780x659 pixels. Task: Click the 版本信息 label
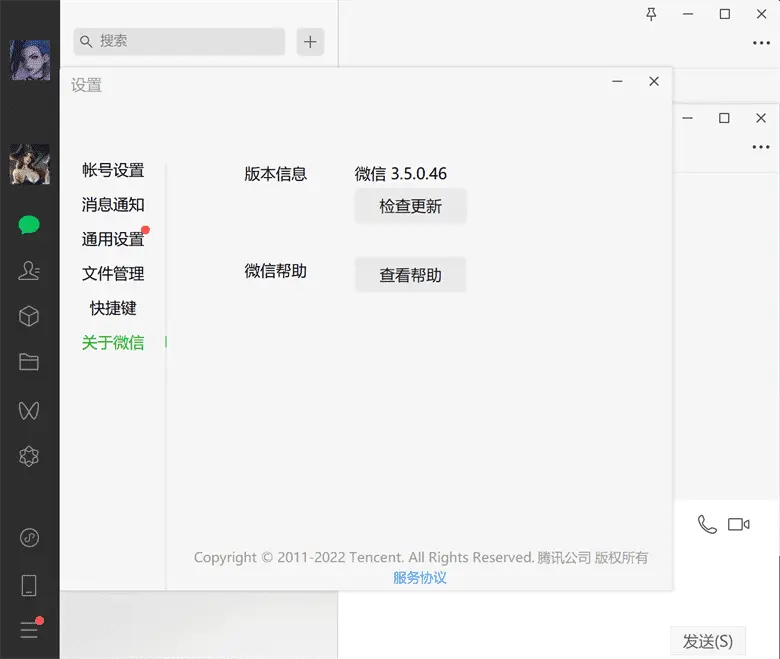[276, 174]
